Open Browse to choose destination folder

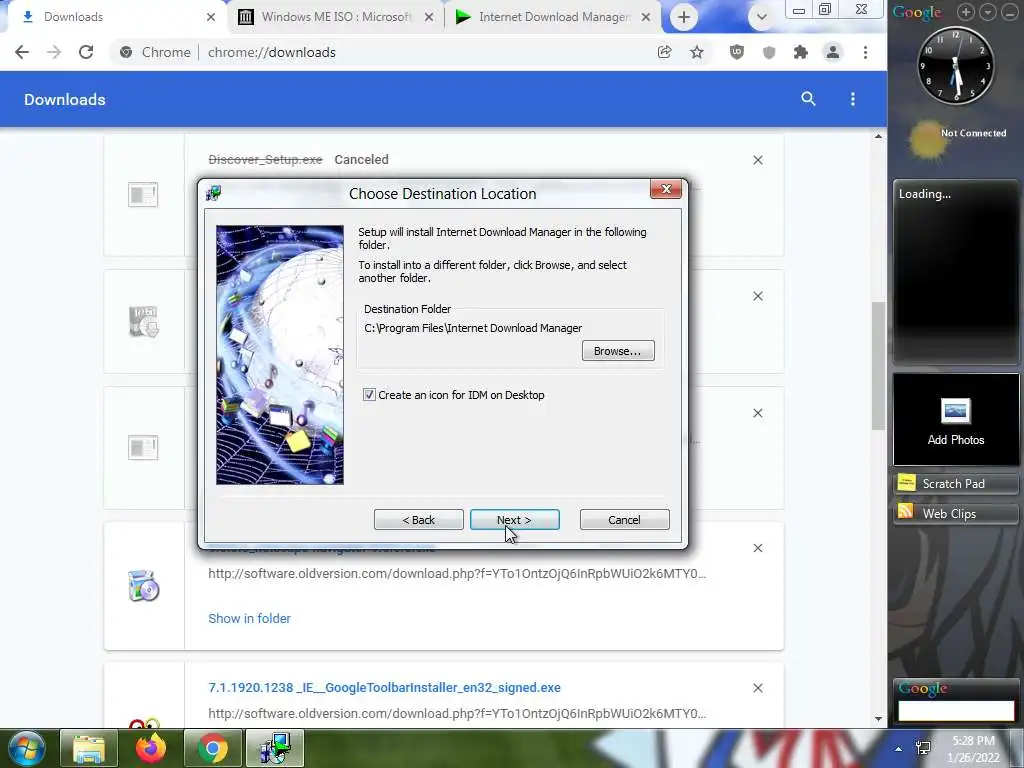[x=618, y=351]
